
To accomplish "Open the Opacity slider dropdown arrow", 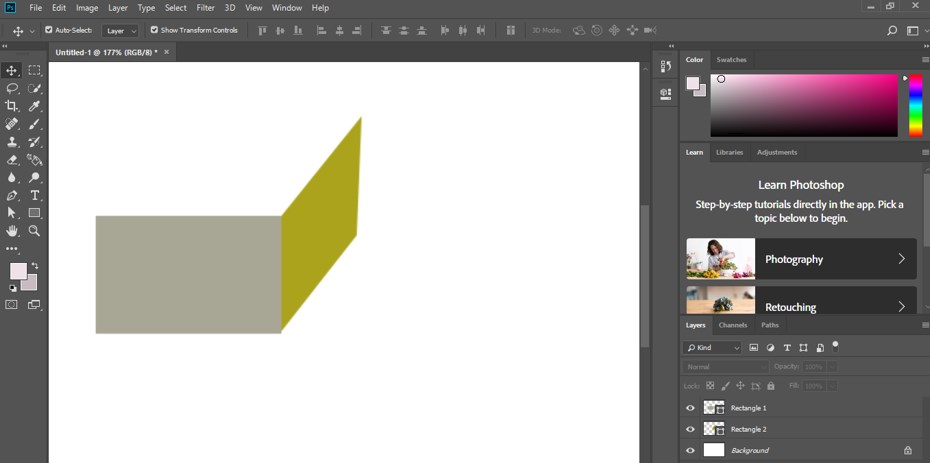I will pos(832,367).
